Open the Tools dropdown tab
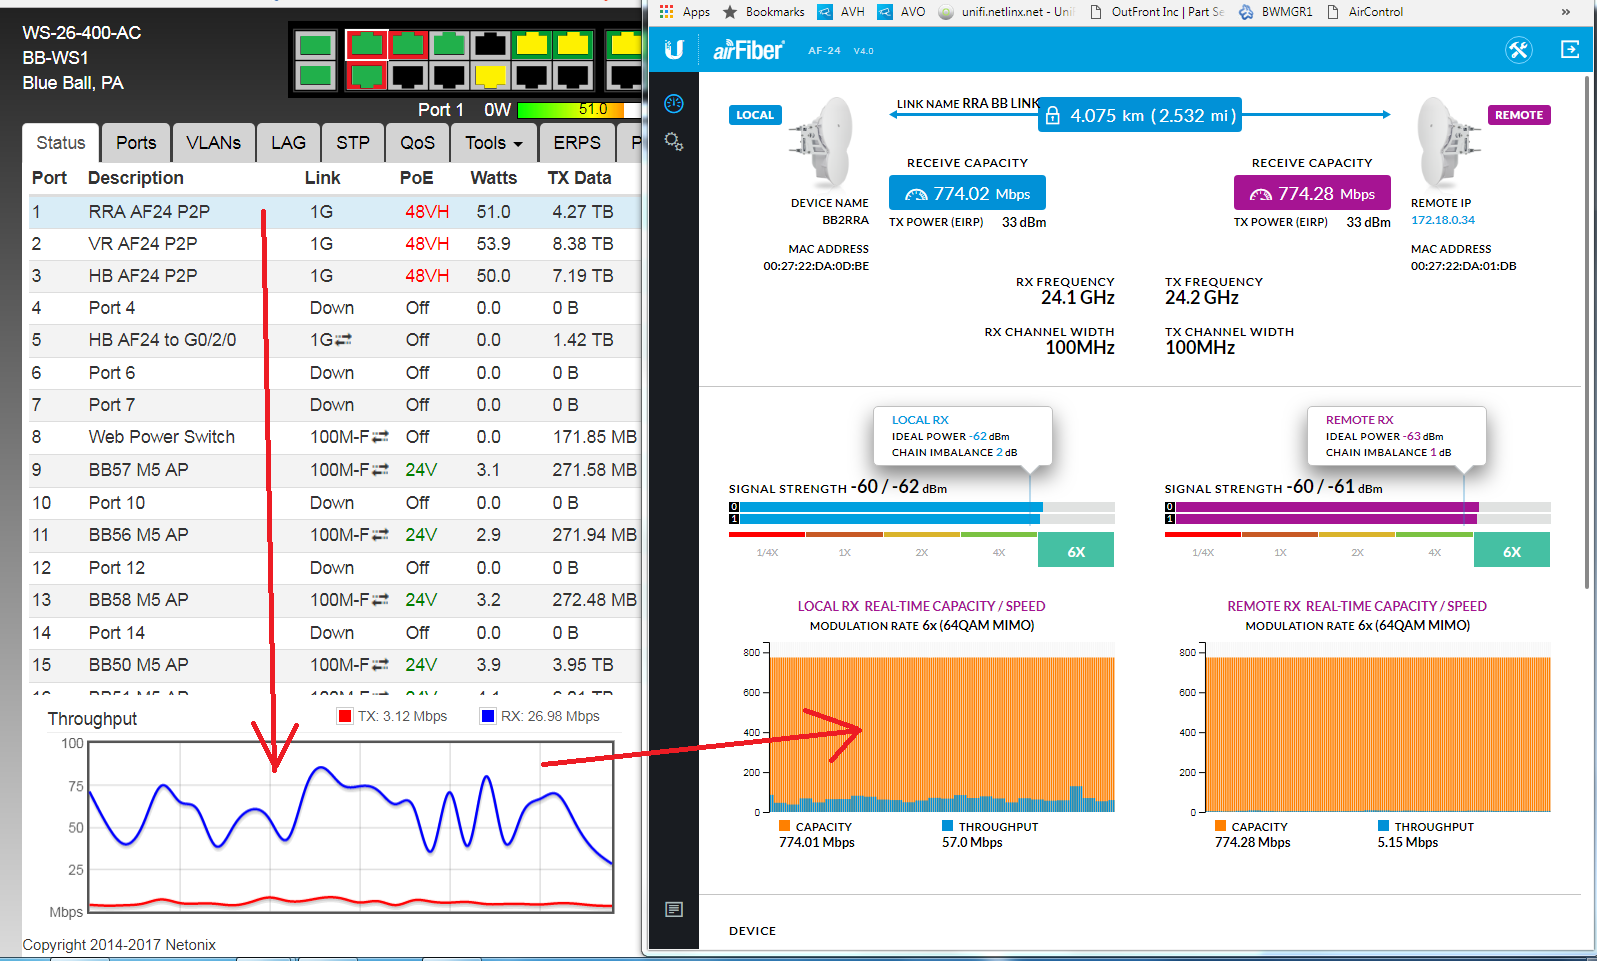The height and width of the screenshot is (961, 1597). click(x=493, y=143)
